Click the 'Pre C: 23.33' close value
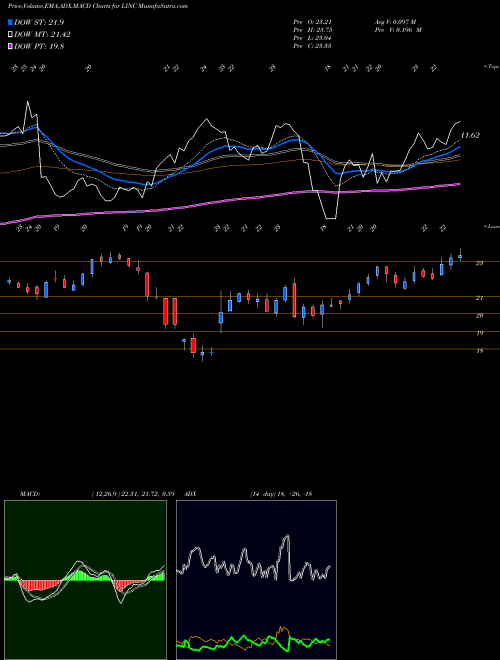Screen dimensions: 500x660 pos(312,46)
